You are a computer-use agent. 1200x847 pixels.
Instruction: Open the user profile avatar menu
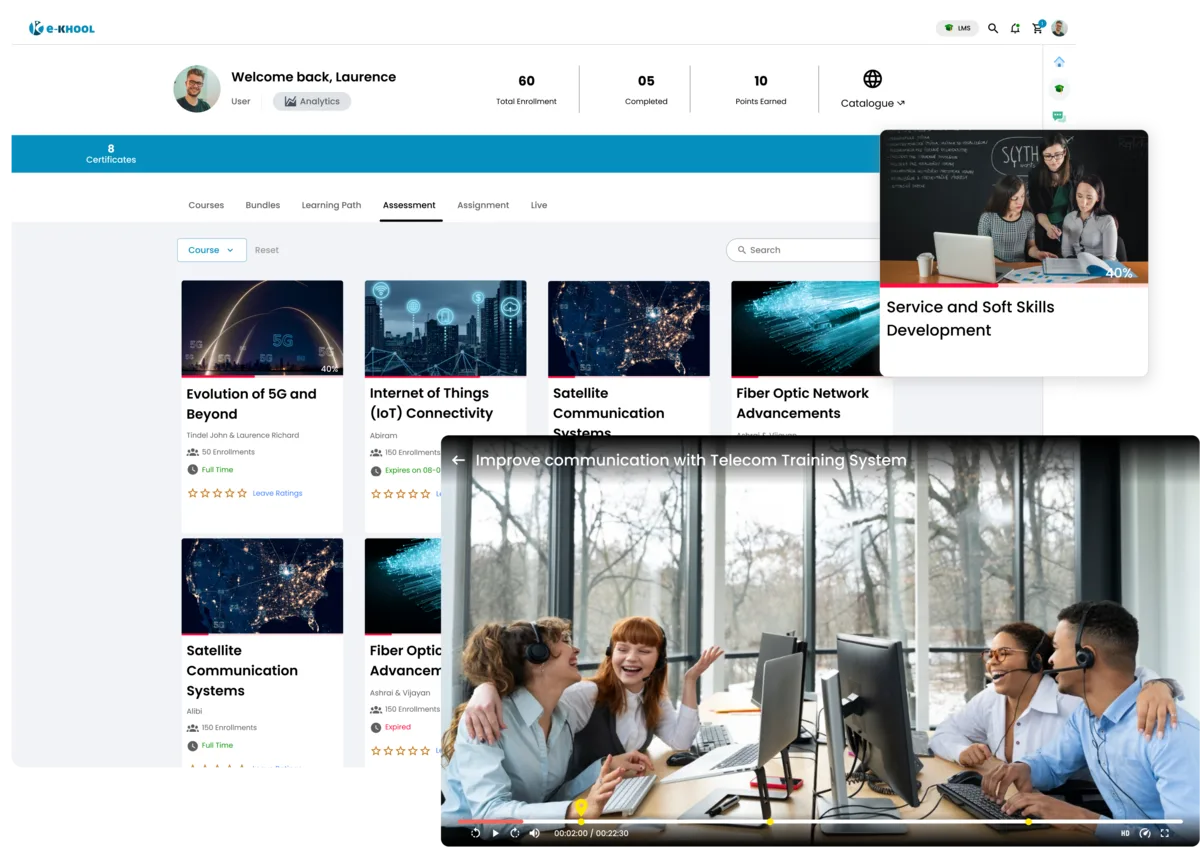click(x=1059, y=29)
